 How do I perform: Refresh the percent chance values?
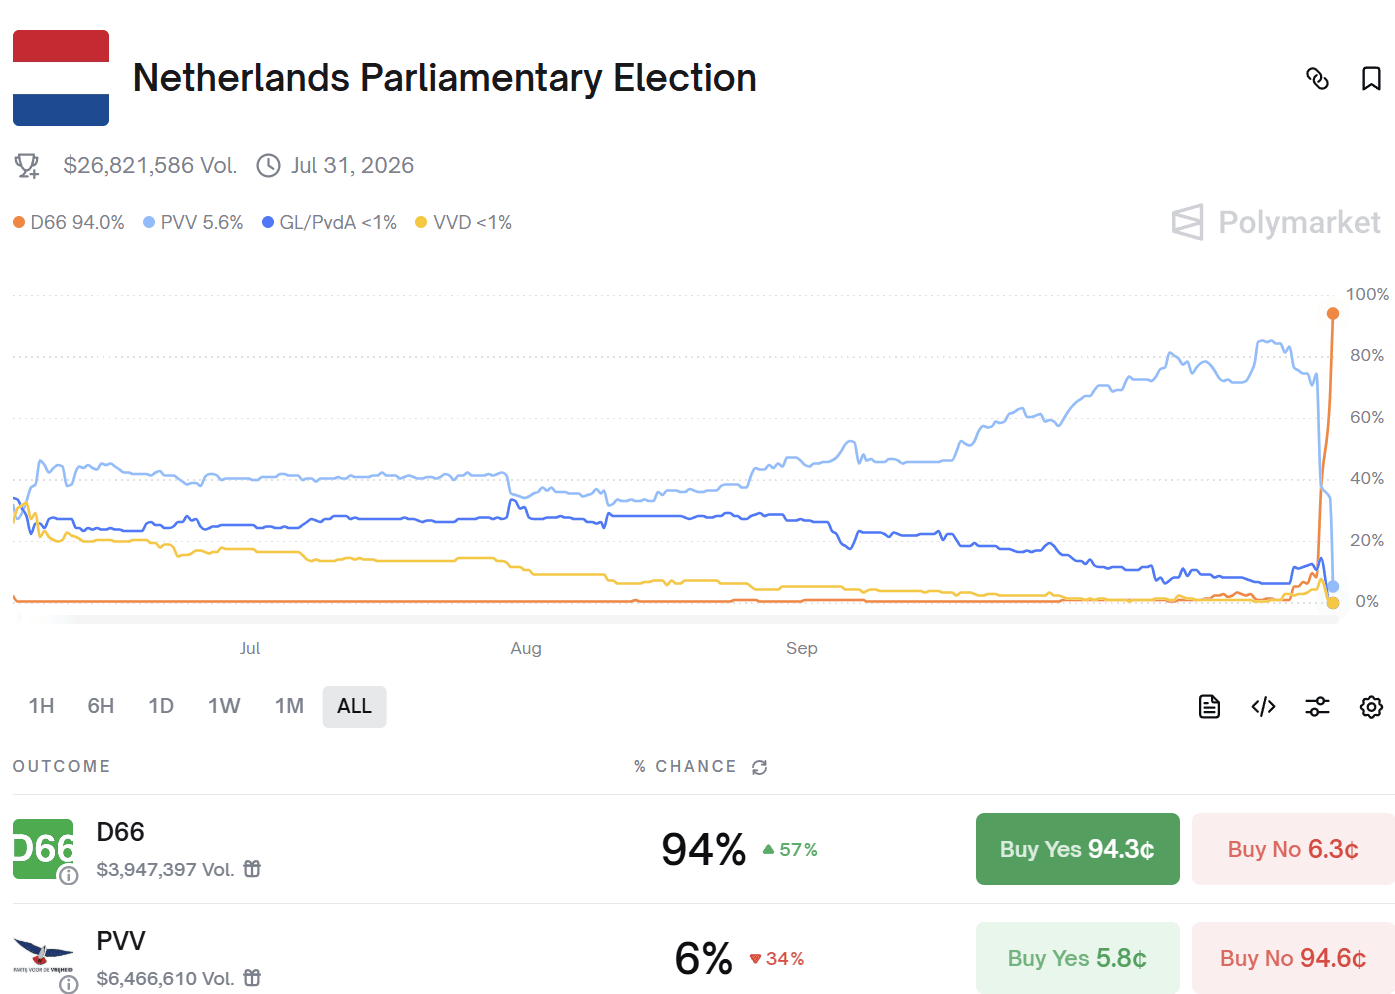click(759, 766)
